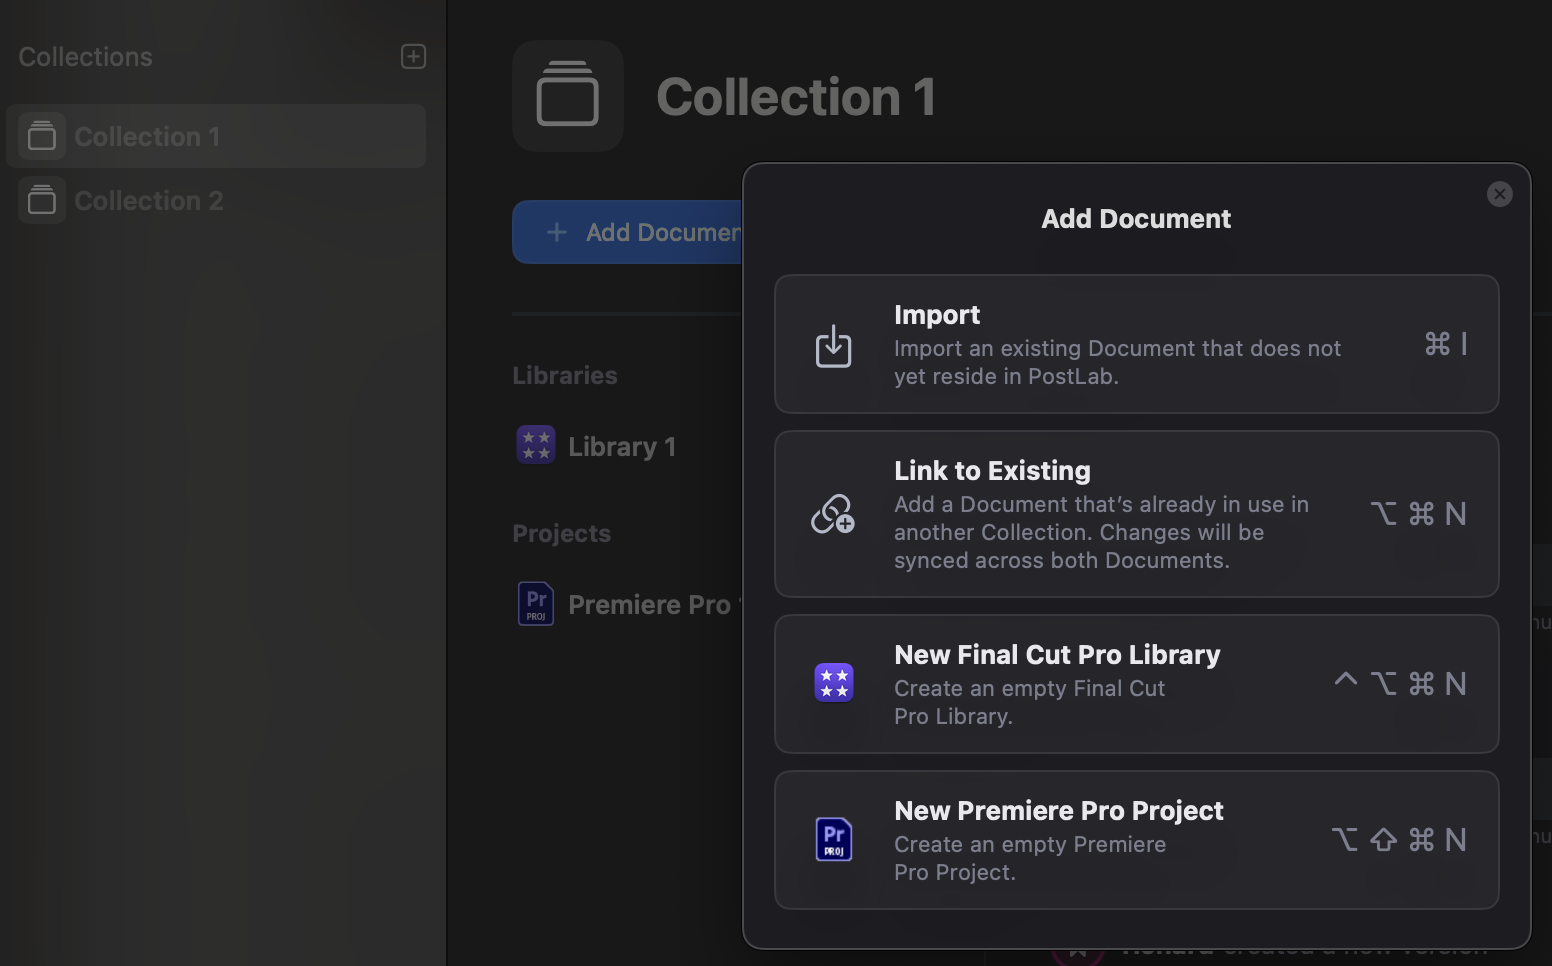Click the Link to Existing chain icon
This screenshot has width=1552, height=966.
pyautogui.click(x=833, y=514)
